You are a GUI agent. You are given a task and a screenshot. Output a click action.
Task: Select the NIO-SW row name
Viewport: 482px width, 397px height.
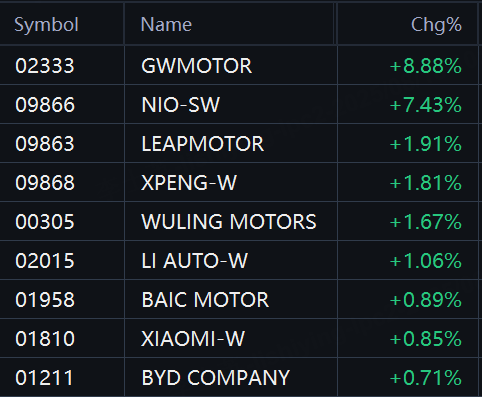tap(181, 105)
